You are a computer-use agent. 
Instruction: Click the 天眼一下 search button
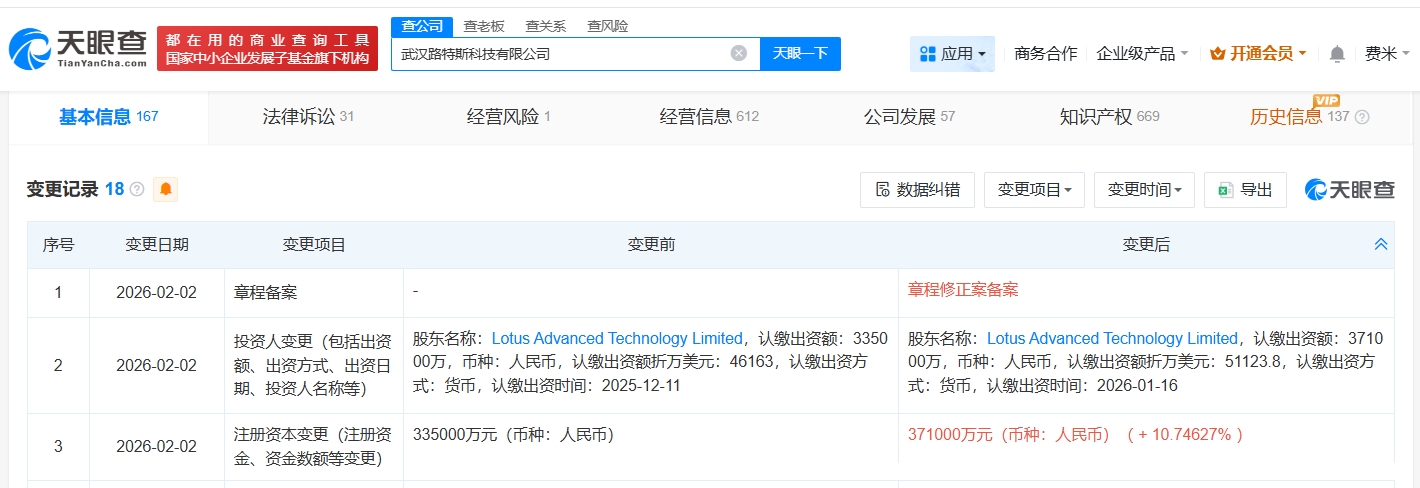(x=800, y=54)
